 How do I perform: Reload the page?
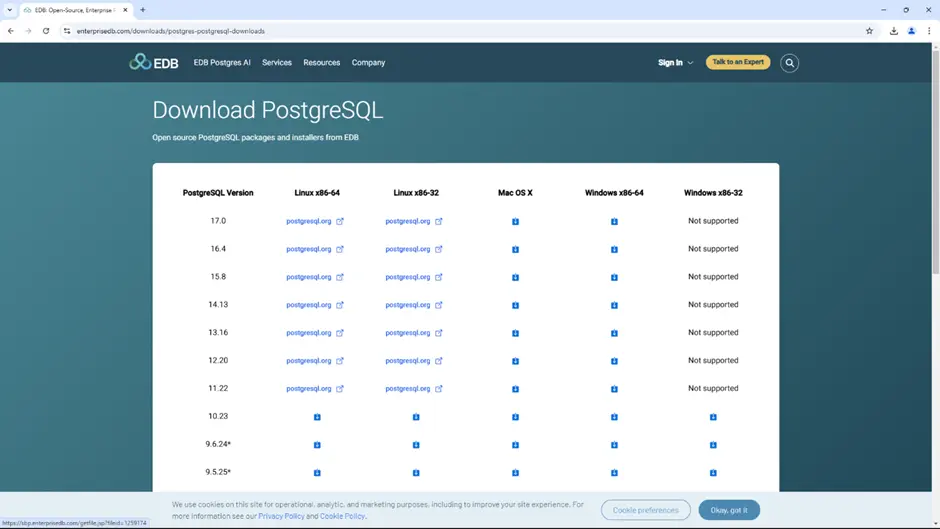click(x=46, y=31)
